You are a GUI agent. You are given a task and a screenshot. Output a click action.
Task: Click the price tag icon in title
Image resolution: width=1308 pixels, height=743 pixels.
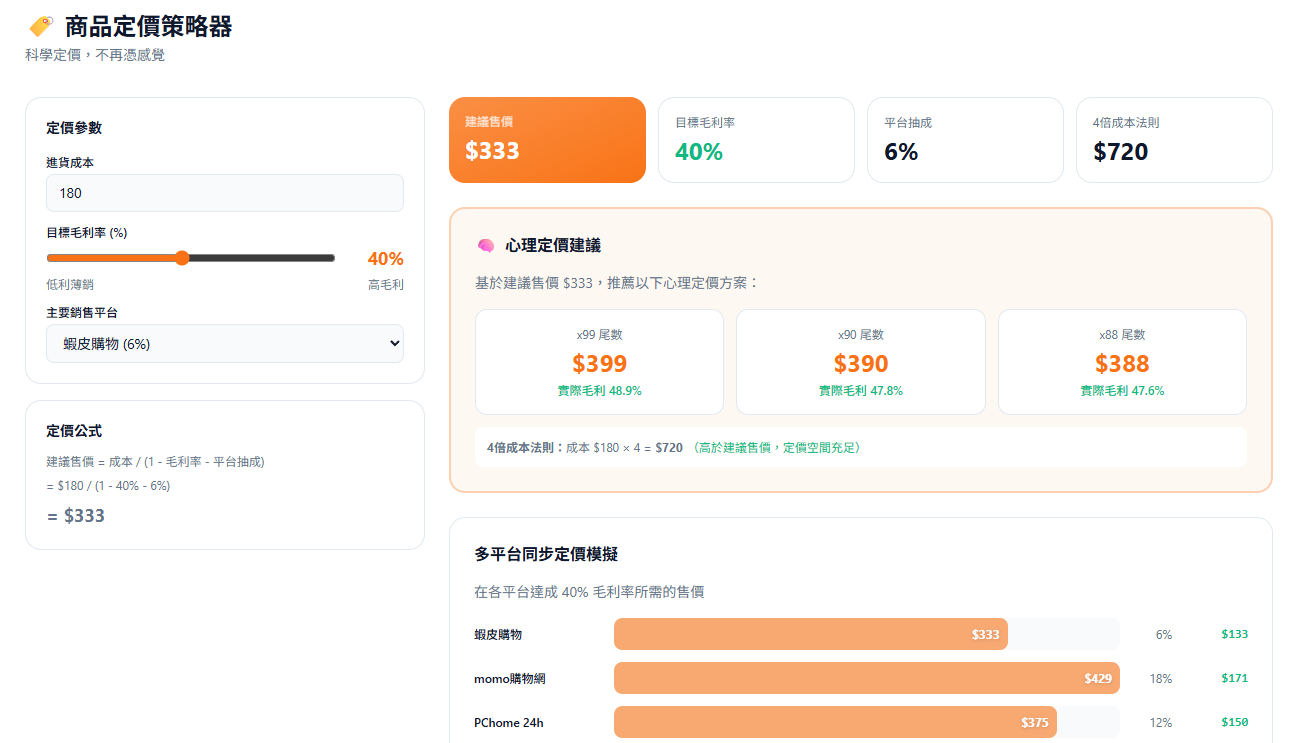tap(41, 27)
